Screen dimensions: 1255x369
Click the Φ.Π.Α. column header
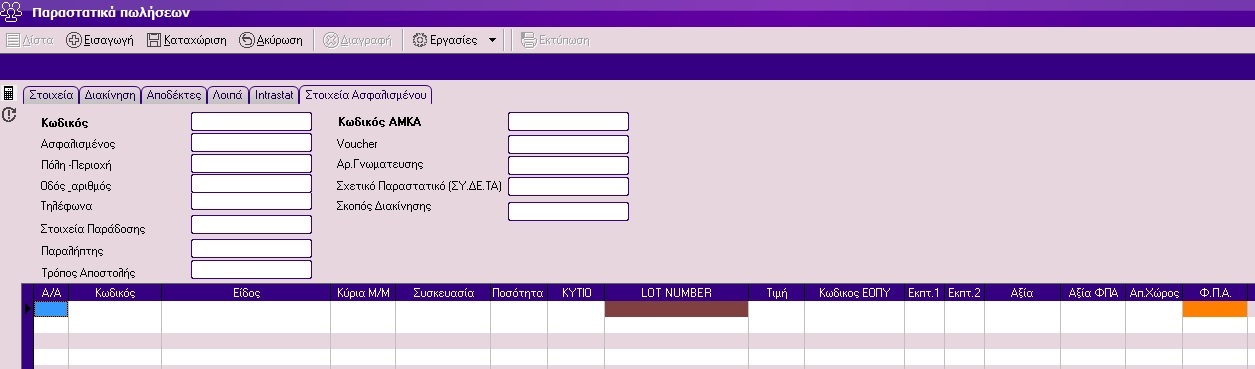click(x=1215, y=293)
